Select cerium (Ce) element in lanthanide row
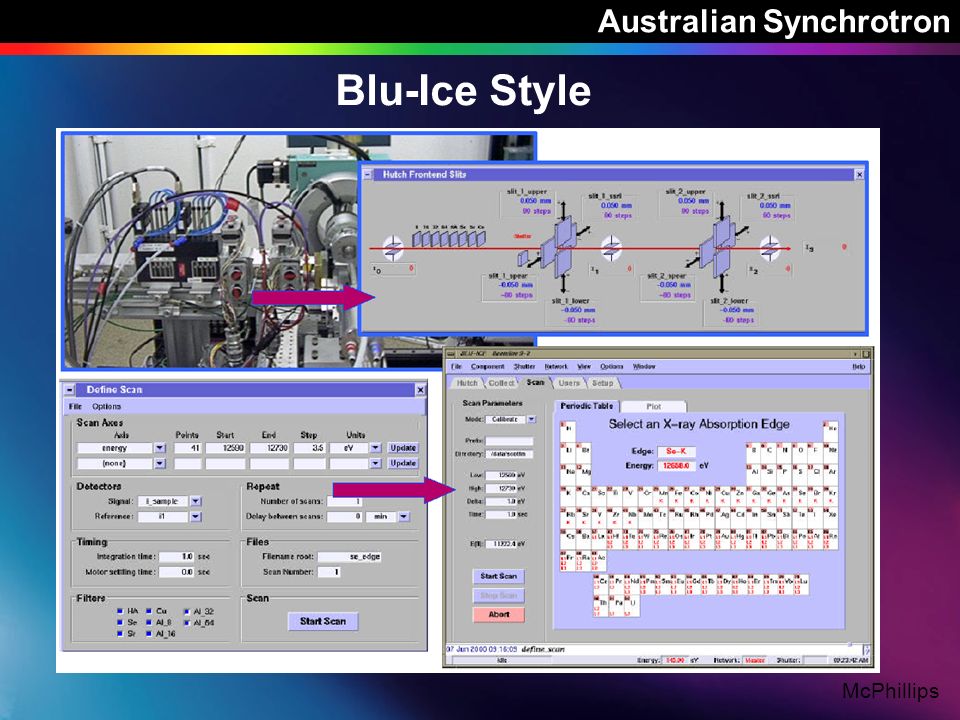This screenshot has height=720, width=960. (x=601, y=585)
